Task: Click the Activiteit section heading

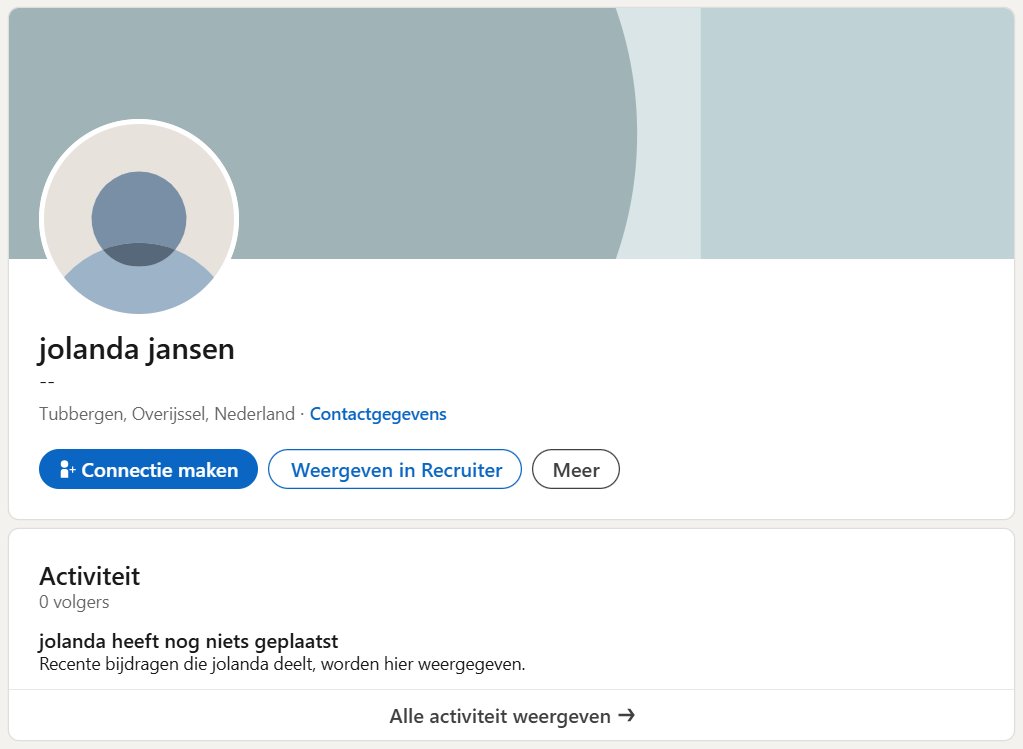Action: pyautogui.click(x=89, y=576)
